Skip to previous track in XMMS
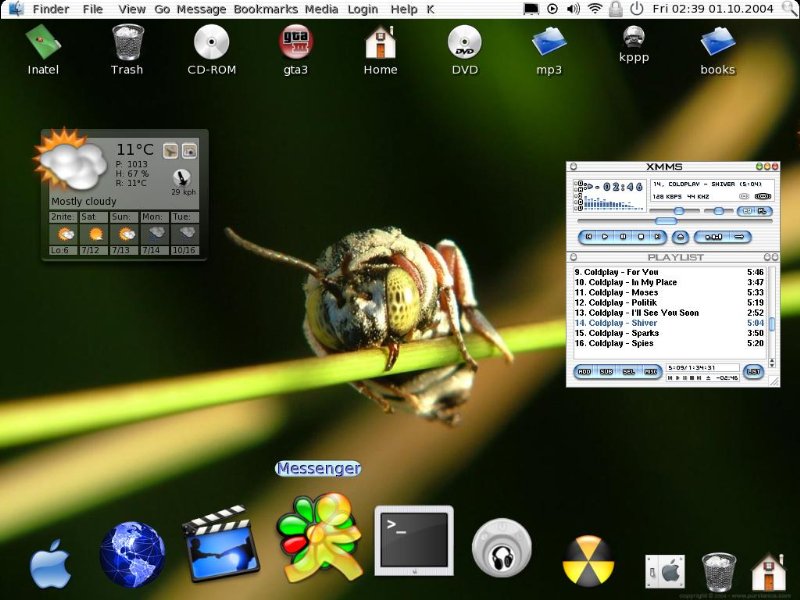This screenshot has width=800, height=600. [x=588, y=237]
